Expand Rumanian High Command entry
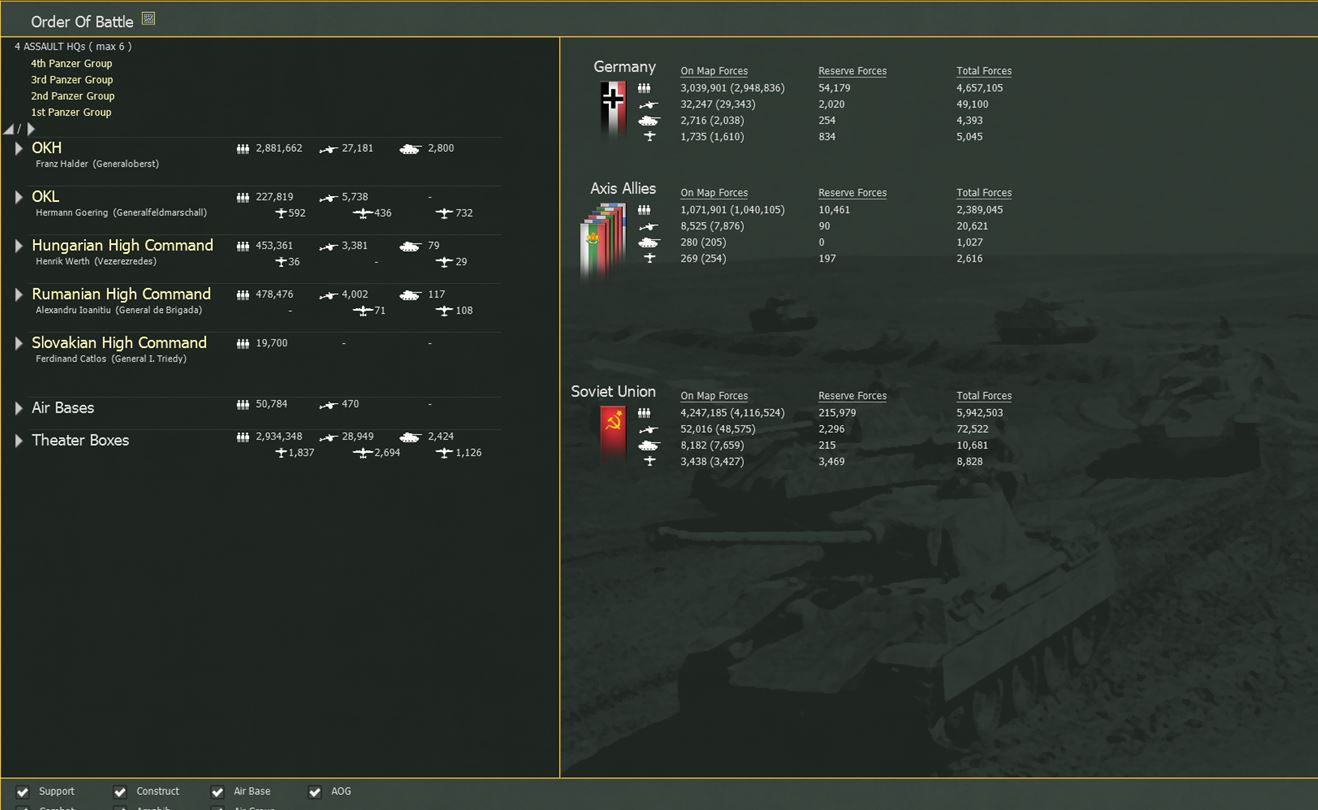 18,295
